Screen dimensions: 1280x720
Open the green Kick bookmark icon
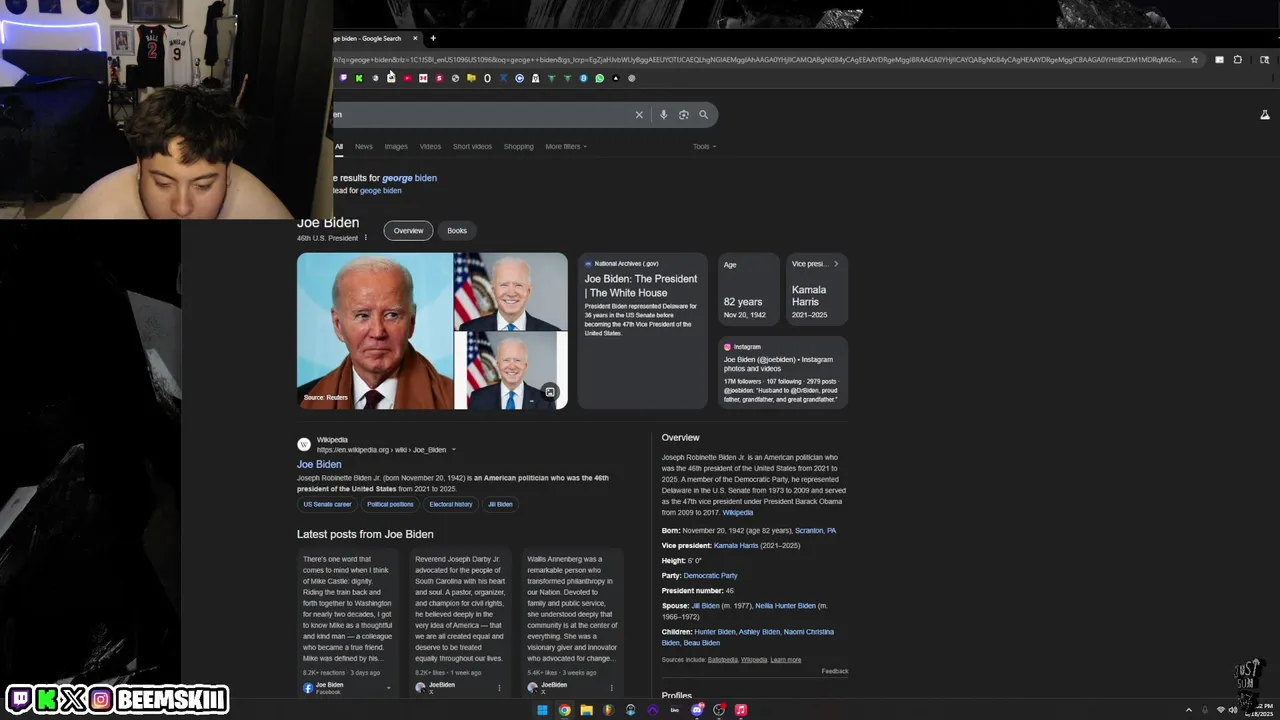tap(359, 78)
